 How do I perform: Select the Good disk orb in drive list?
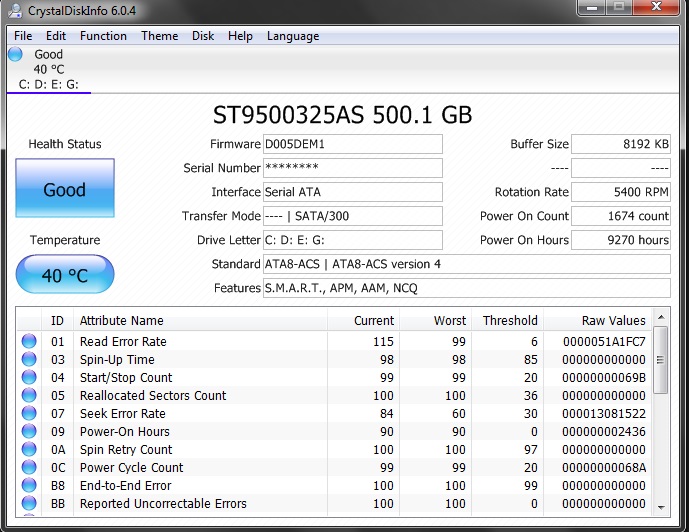[x=15, y=54]
